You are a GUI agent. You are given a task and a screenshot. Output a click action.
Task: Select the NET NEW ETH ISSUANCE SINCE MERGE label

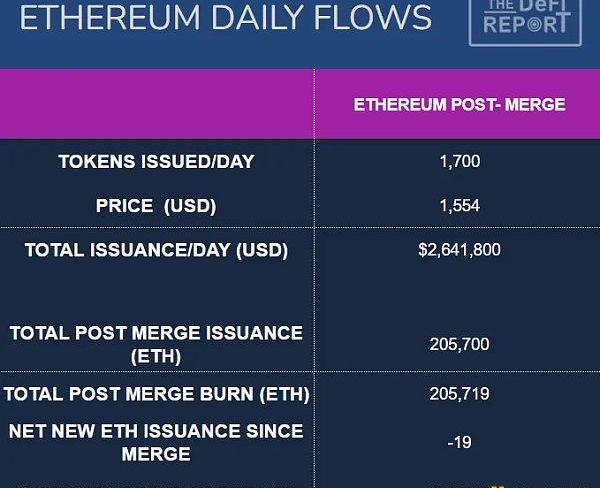pyautogui.click(x=156, y=442)
